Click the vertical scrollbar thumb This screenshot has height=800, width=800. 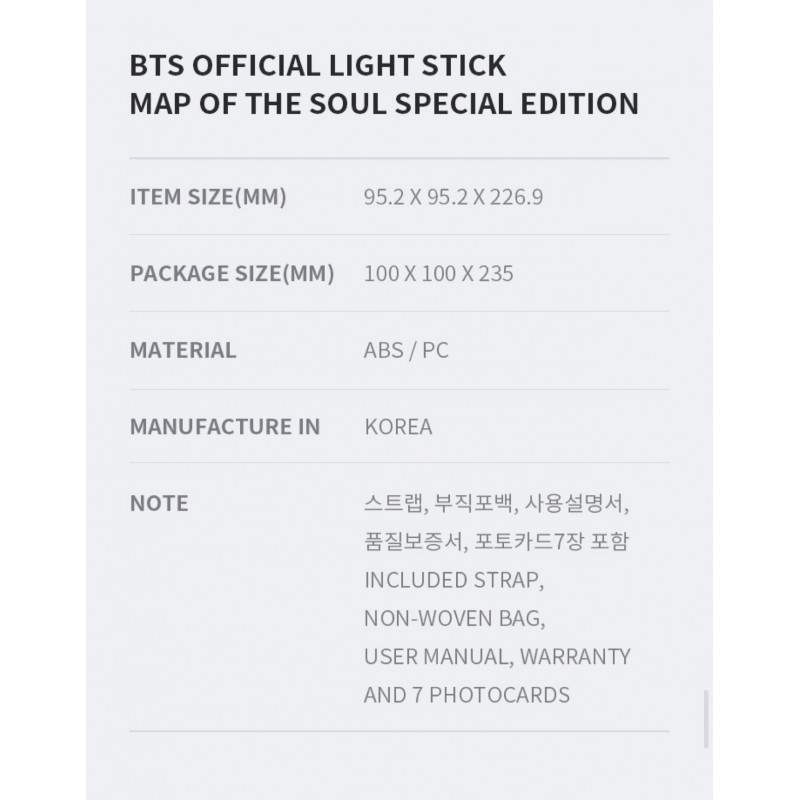point(707,719)
